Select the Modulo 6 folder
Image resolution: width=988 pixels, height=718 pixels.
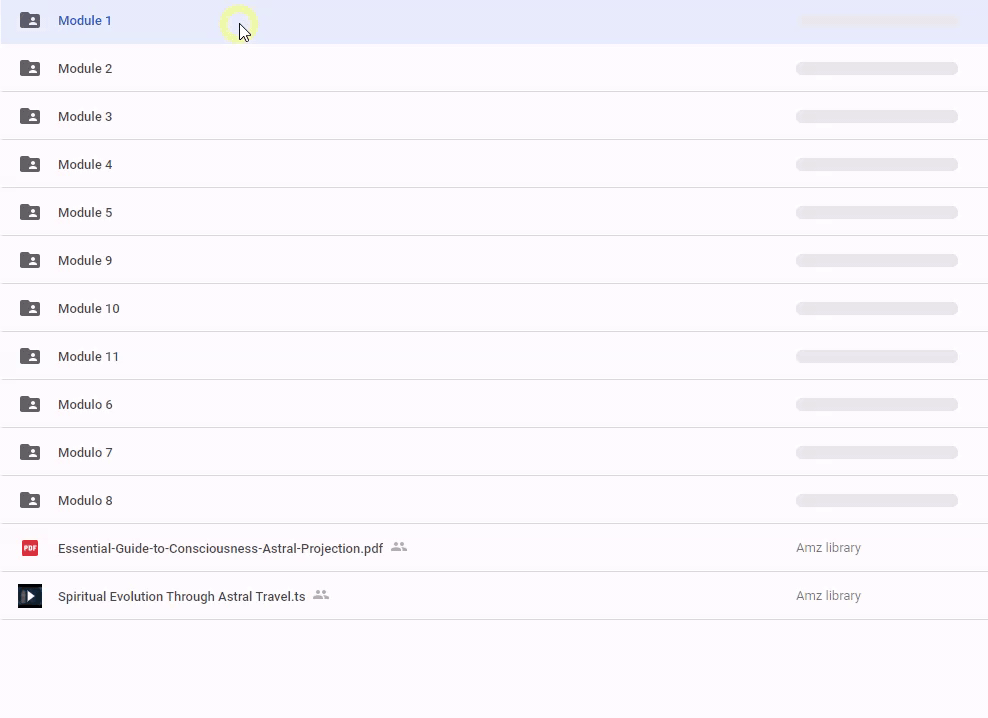(x=85, y=405)
